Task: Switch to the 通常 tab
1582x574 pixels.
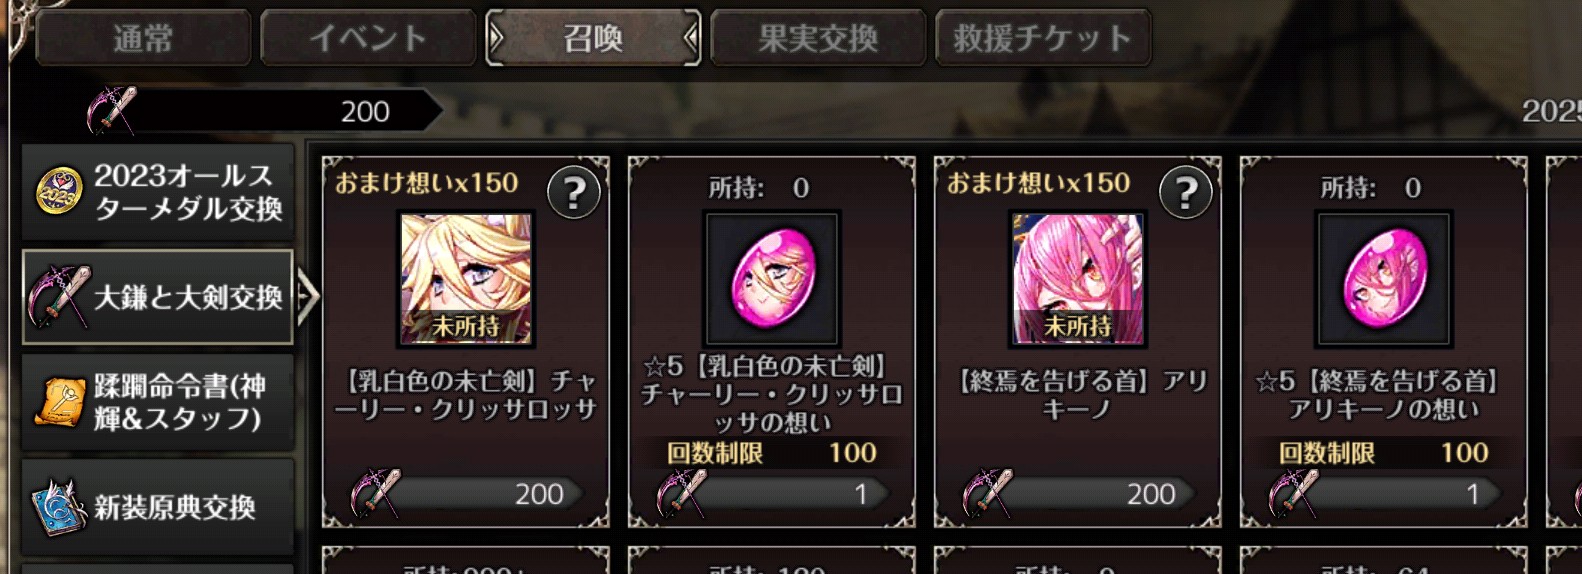Action: (143, 38)
